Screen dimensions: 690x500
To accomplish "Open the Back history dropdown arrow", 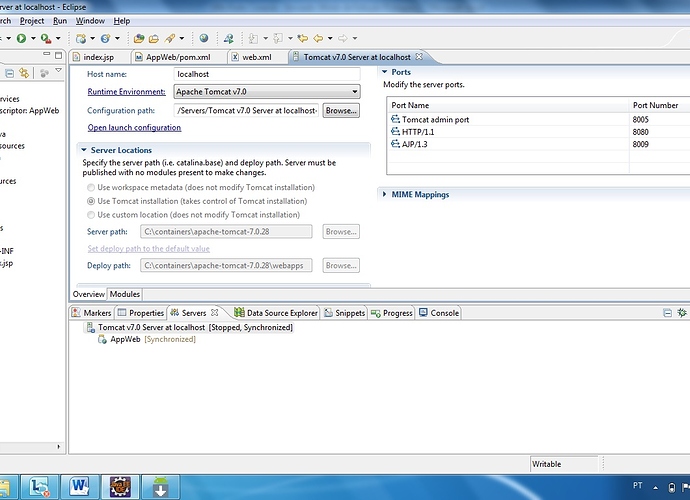I will pyautogui.click(x=330, y=38).
